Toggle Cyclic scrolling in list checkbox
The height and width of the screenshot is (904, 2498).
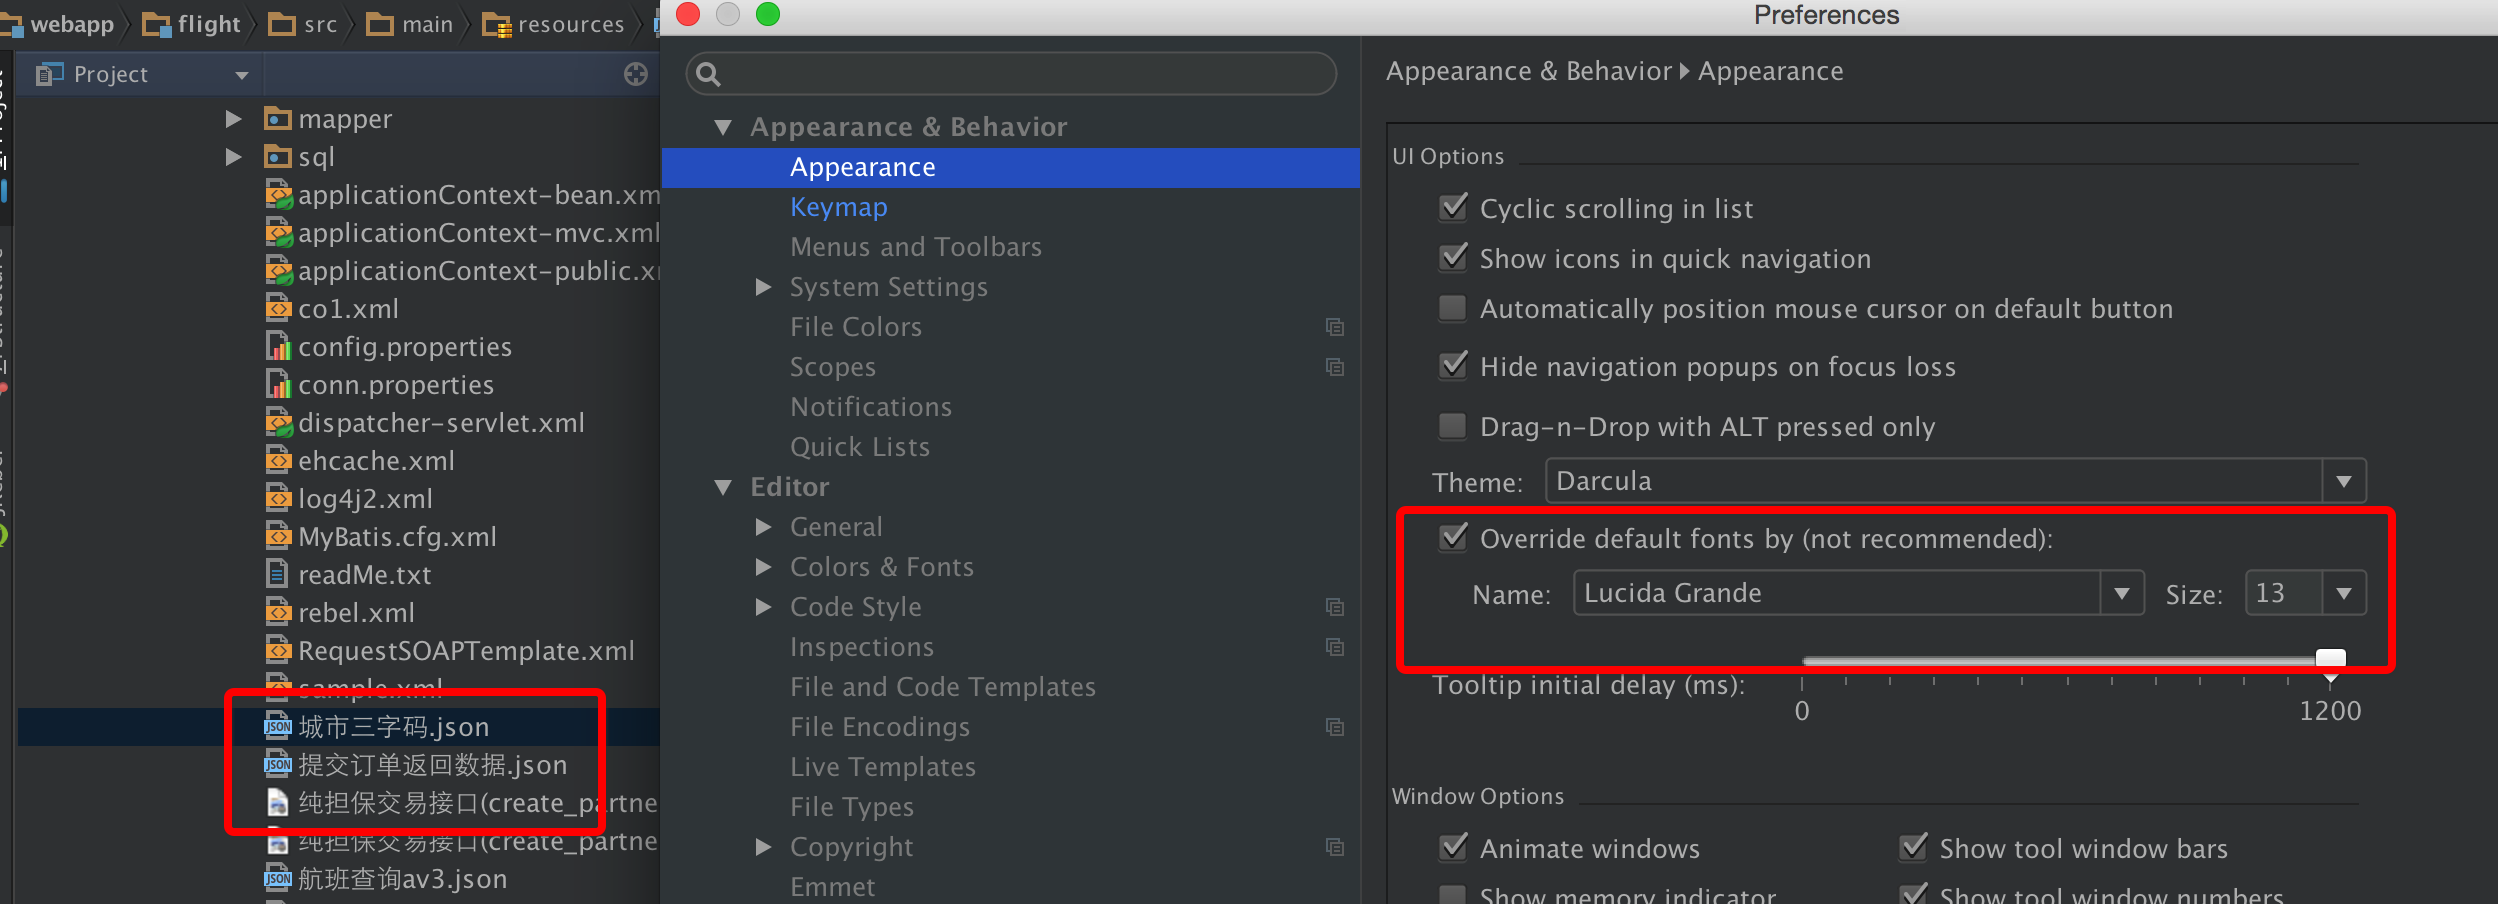1453,207
